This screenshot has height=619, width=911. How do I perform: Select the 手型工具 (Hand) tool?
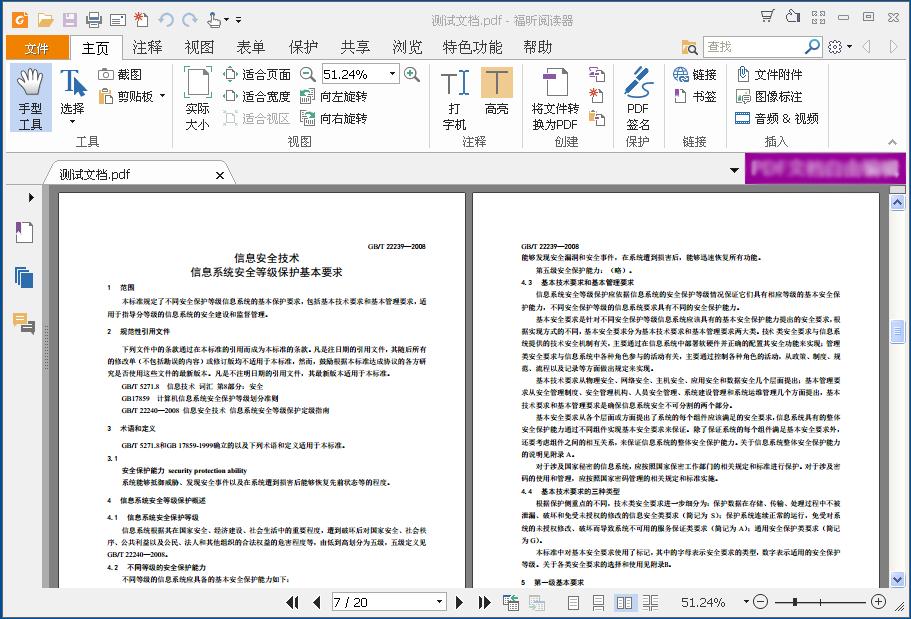[30, 96]
